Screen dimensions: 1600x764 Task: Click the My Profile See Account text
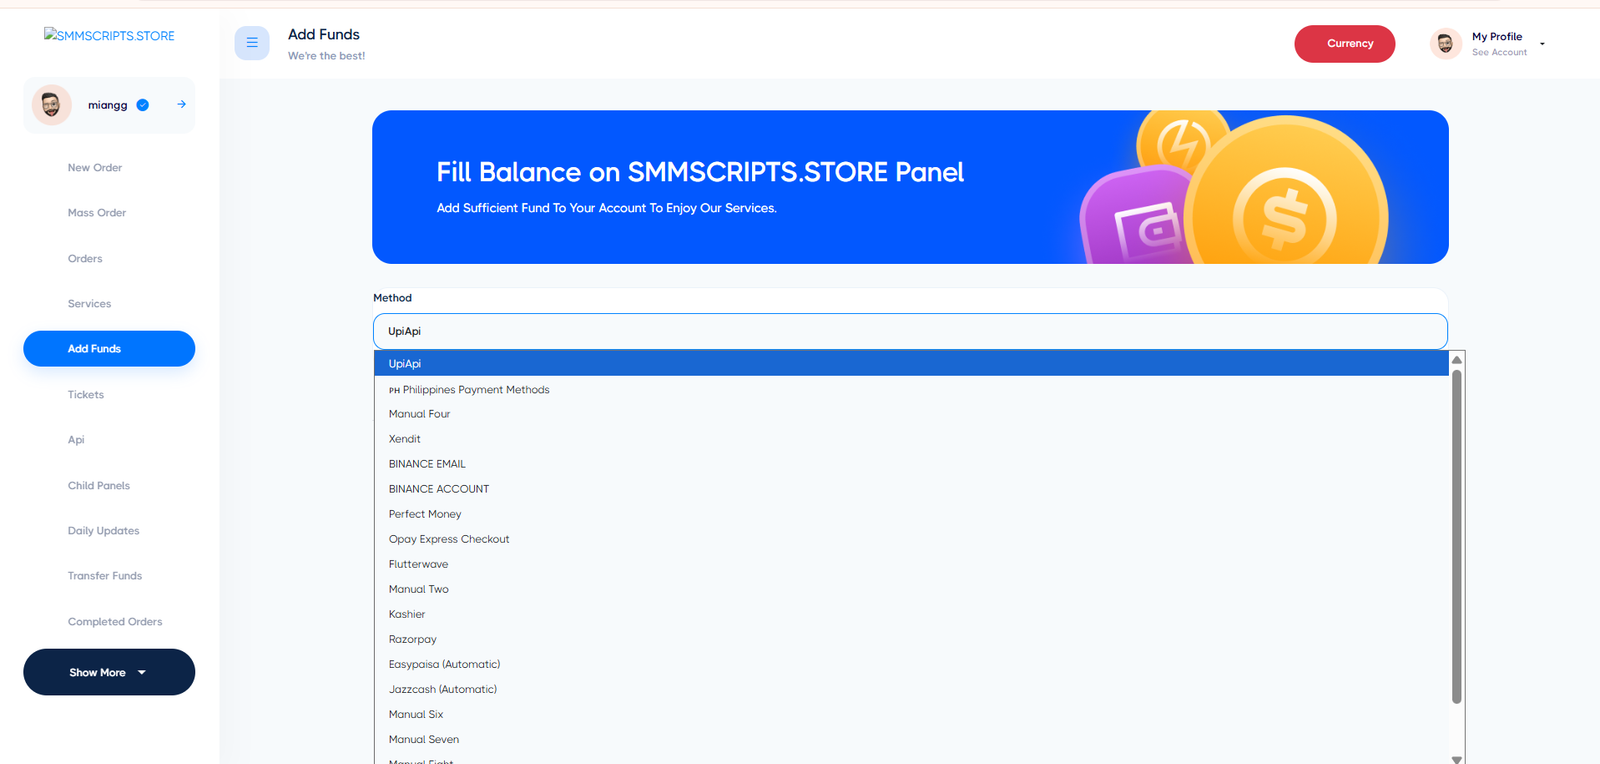[1499, 53]
